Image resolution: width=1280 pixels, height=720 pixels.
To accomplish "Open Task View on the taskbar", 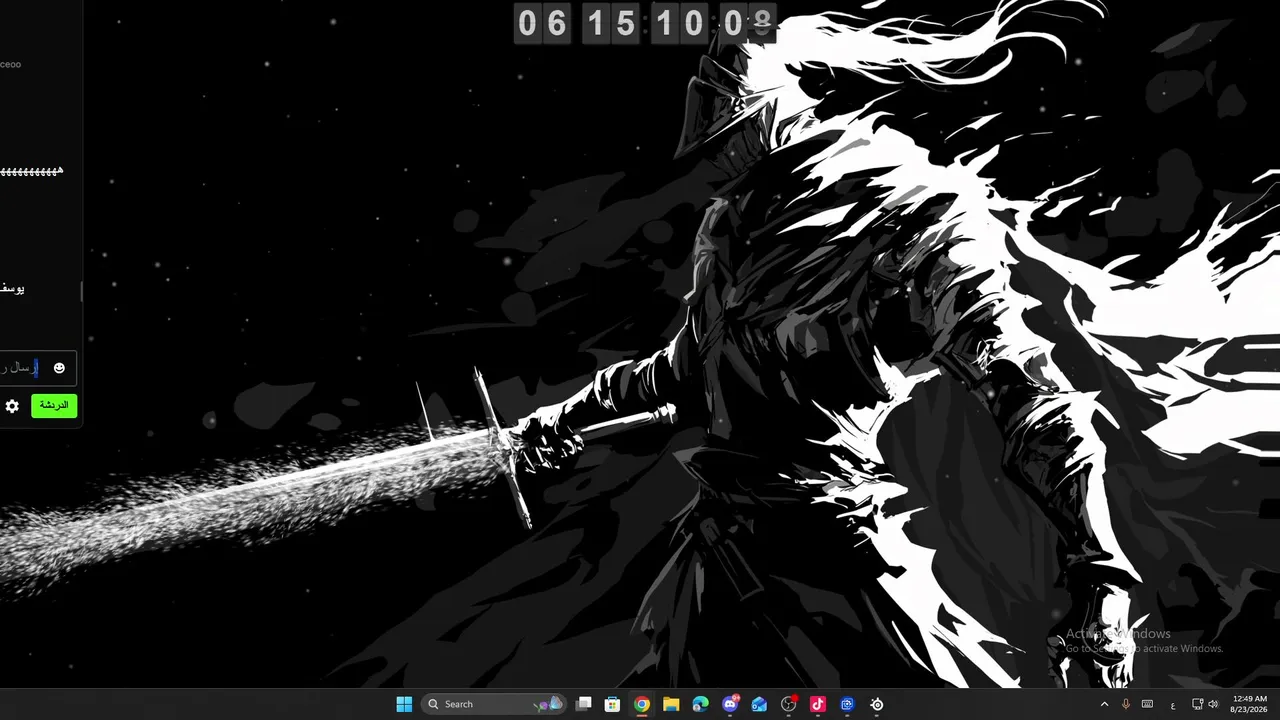I will [x=584, y=704].
